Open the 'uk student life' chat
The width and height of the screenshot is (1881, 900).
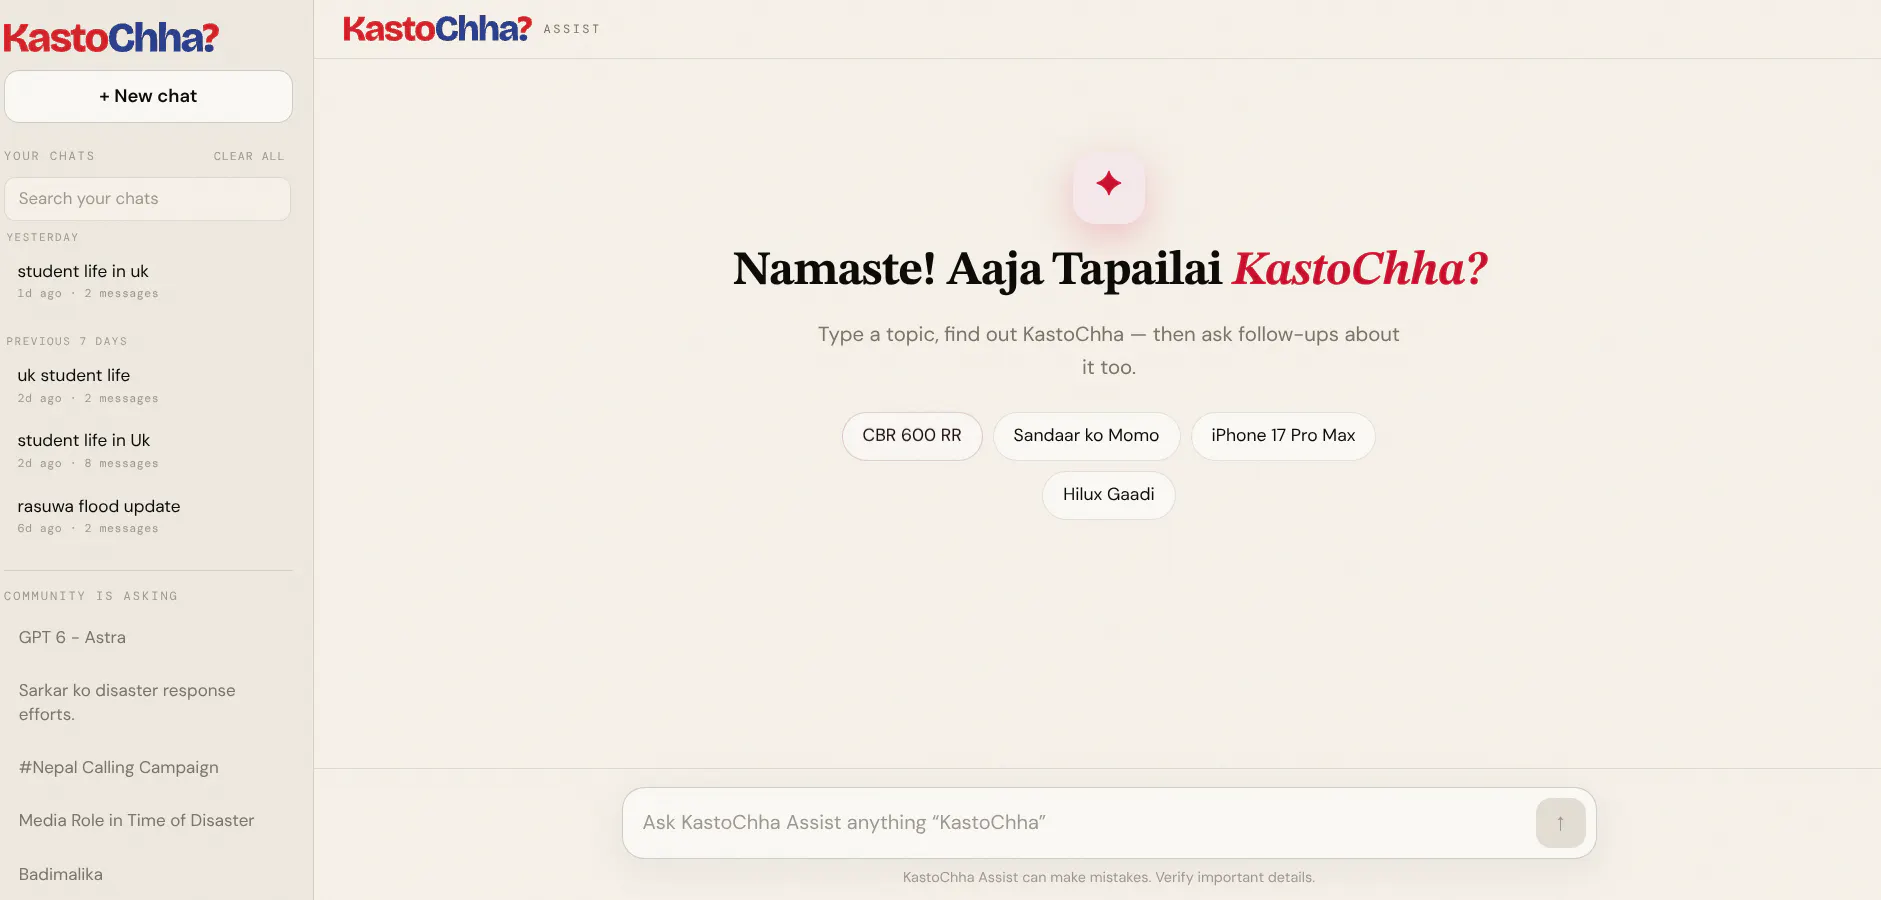(x=148, y=385)
